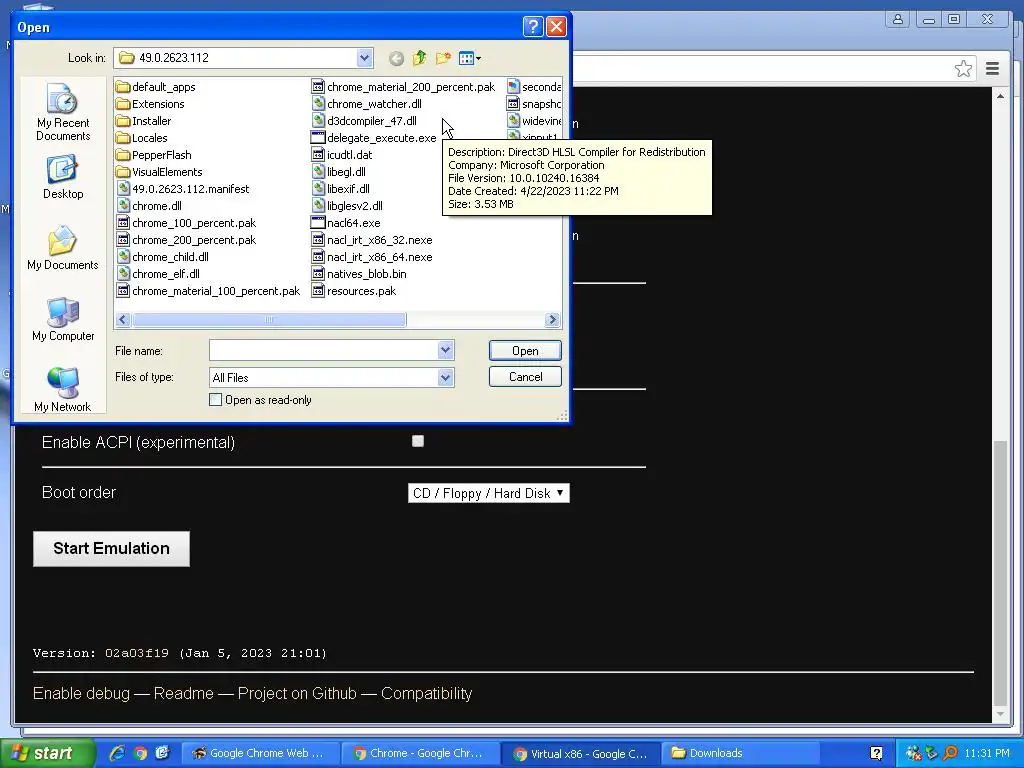Select chrome_material_100_percent.pak file
The width and height of the screenshot is (1024, 768).
[208, 291]
